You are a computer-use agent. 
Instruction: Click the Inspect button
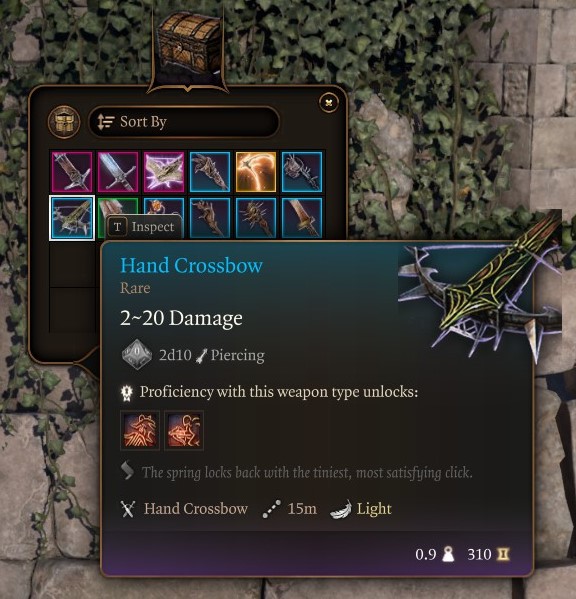tap(144, 227)
